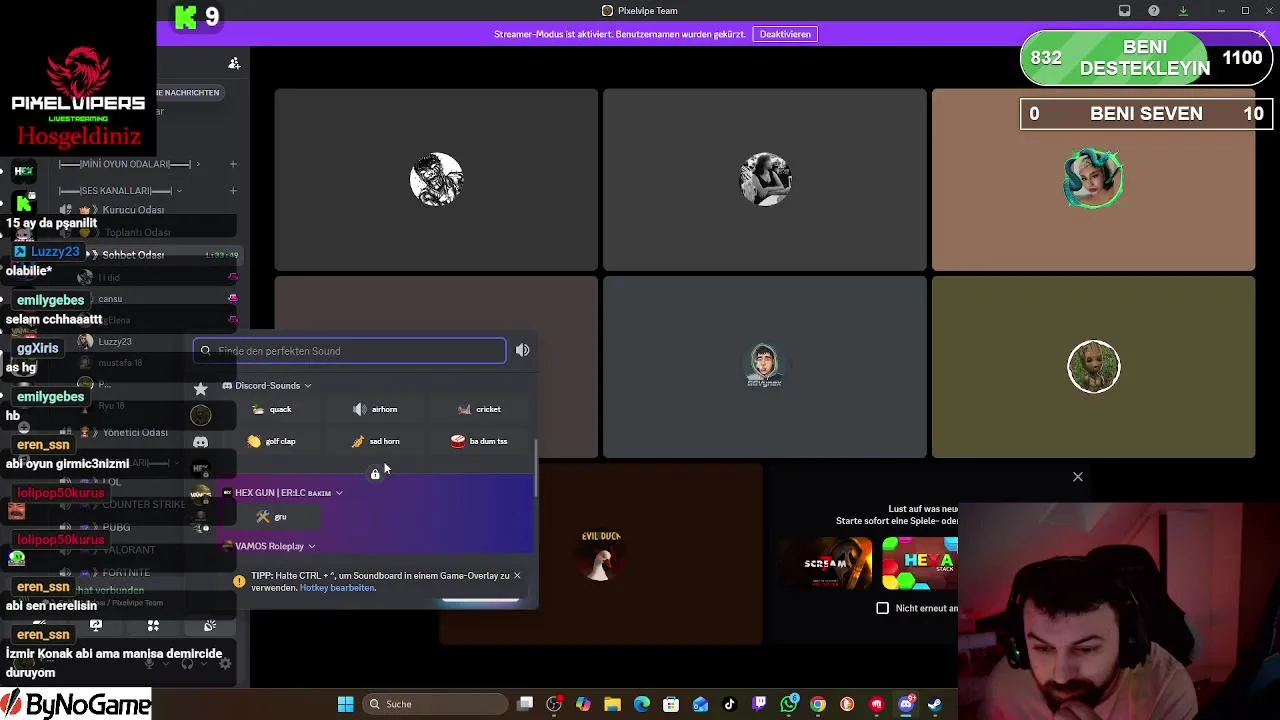Play the sad horn sound
The image size is (1280, 720).
pos(376,441)
